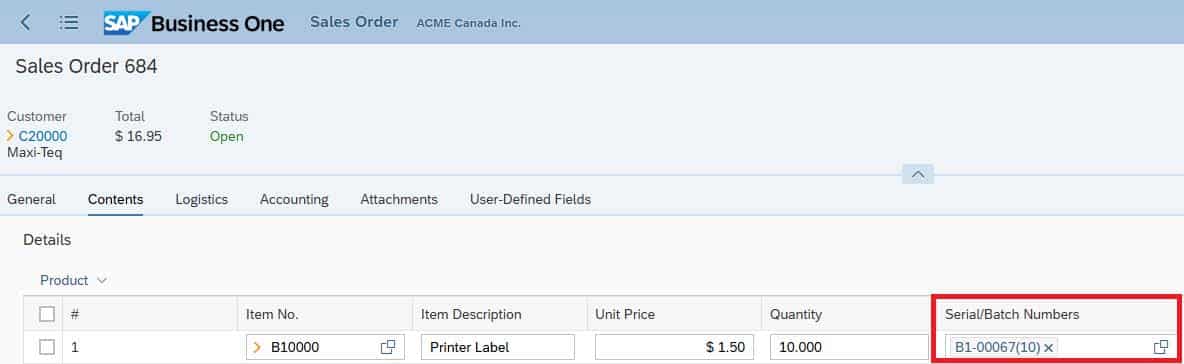Open the Attachments tab
Screen dimensions: 1184x364
[399, 199]
